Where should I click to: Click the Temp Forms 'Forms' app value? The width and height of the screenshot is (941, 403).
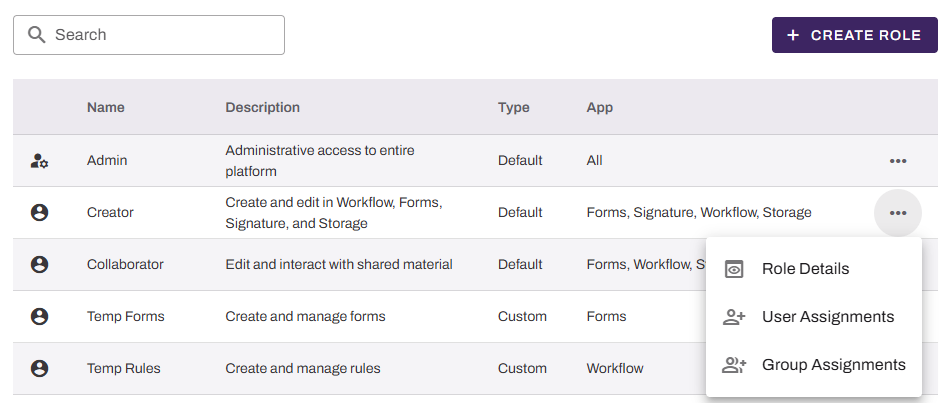[x=607, y=316]
